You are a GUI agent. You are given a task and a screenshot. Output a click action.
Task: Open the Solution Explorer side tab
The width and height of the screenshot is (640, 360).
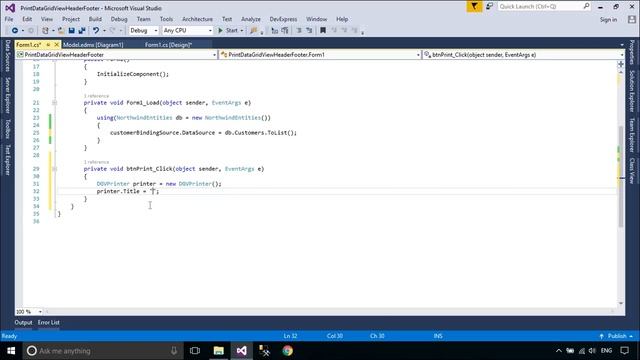point(632,91)
